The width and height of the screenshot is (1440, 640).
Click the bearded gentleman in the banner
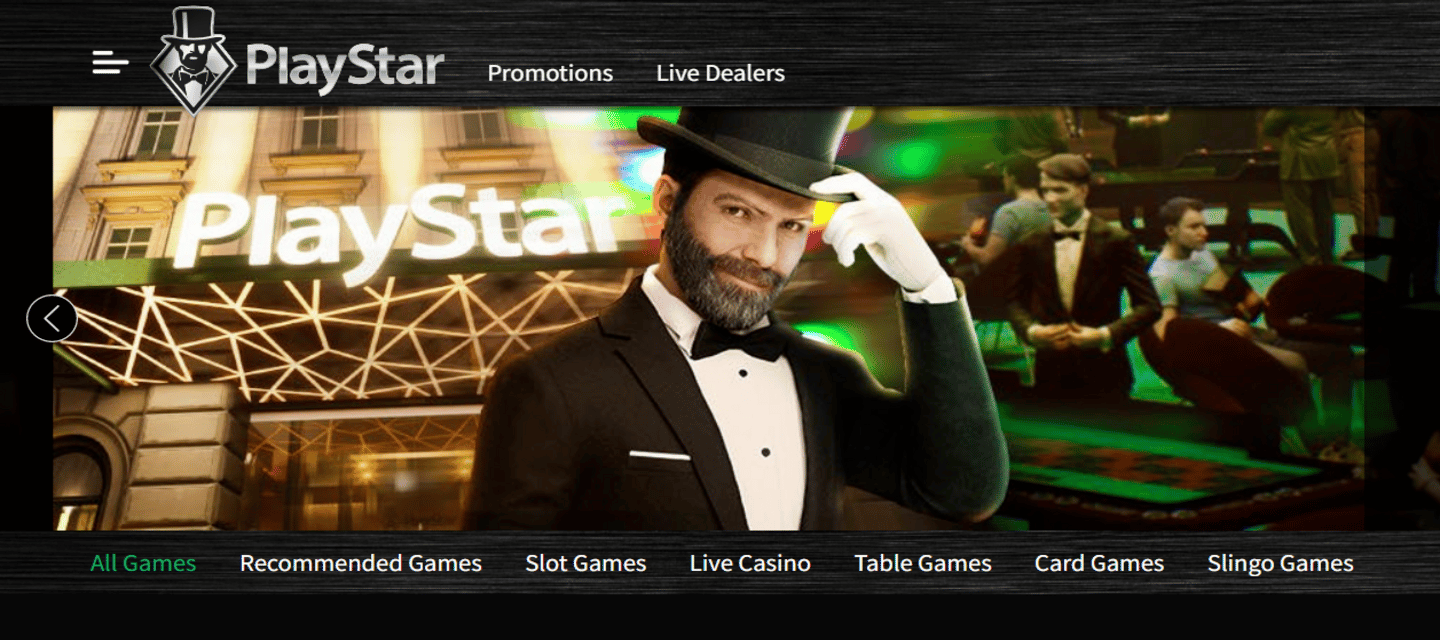point(740,330)
